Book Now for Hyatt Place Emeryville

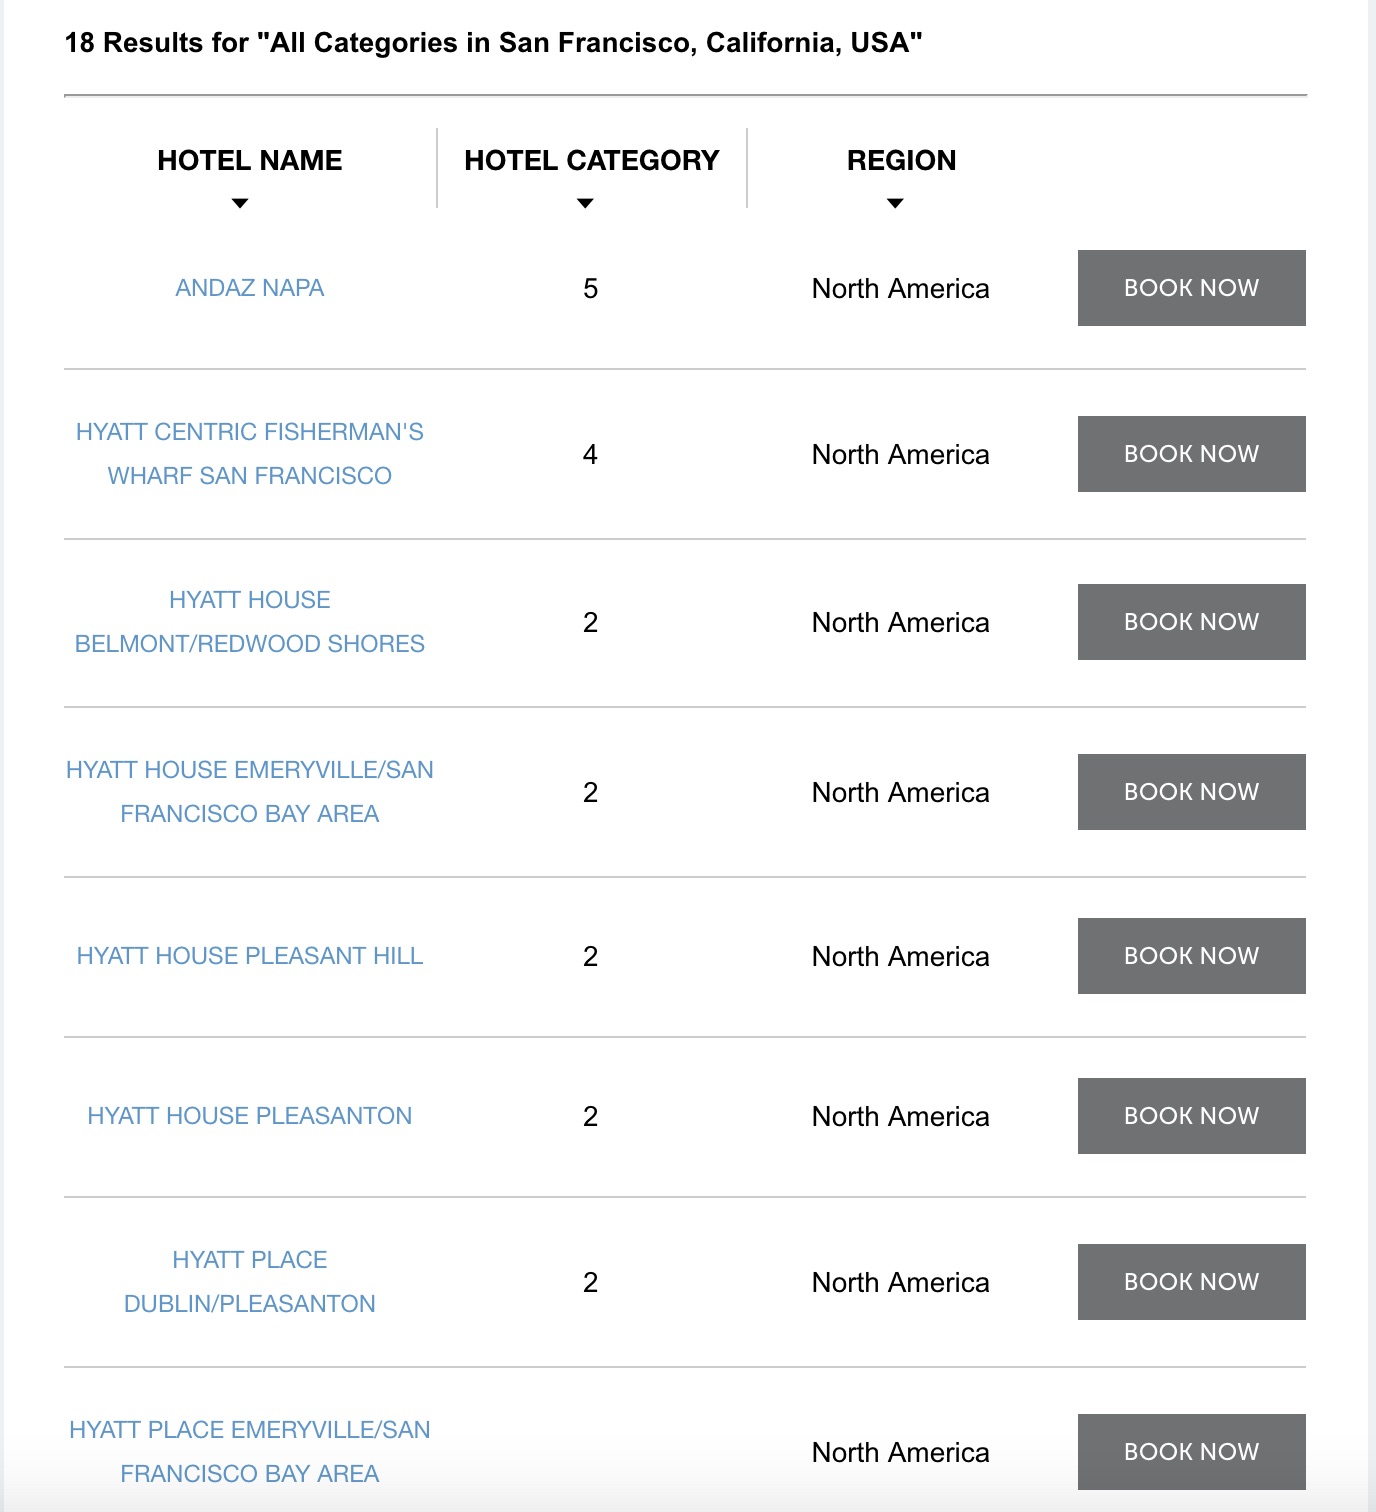(1192, 1452)
